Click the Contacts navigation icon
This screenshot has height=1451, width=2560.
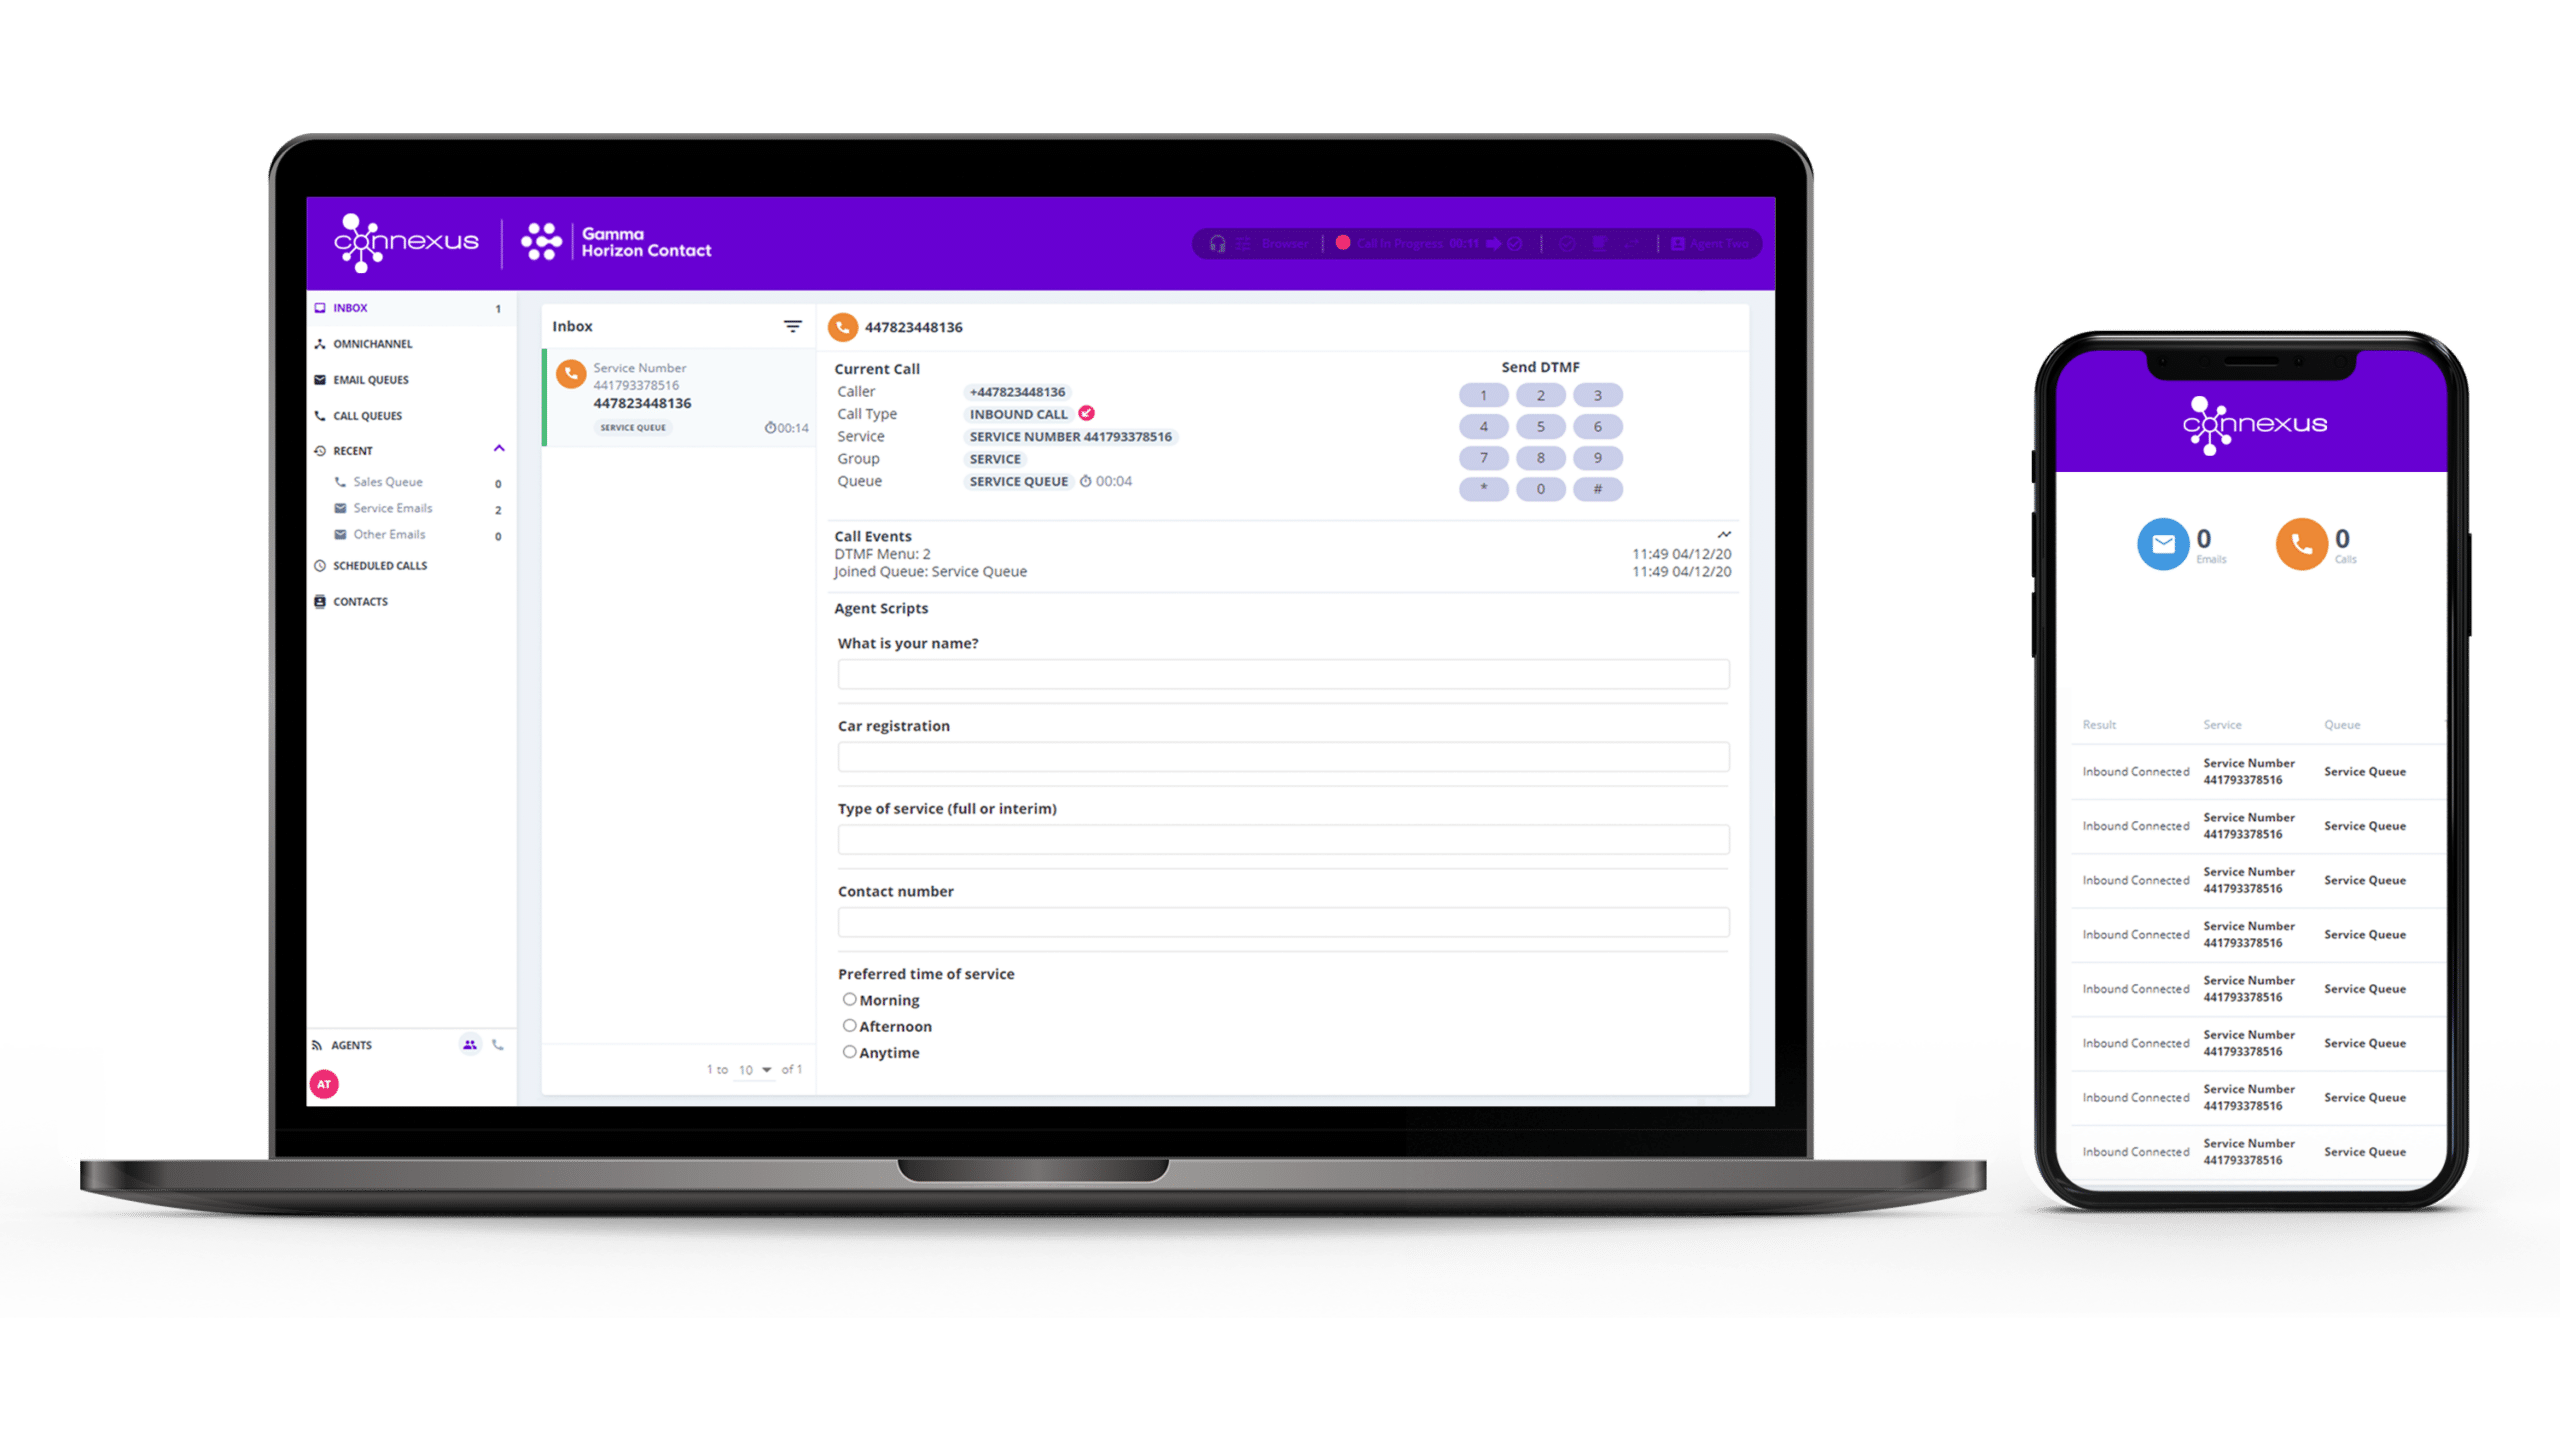[322, 602]
